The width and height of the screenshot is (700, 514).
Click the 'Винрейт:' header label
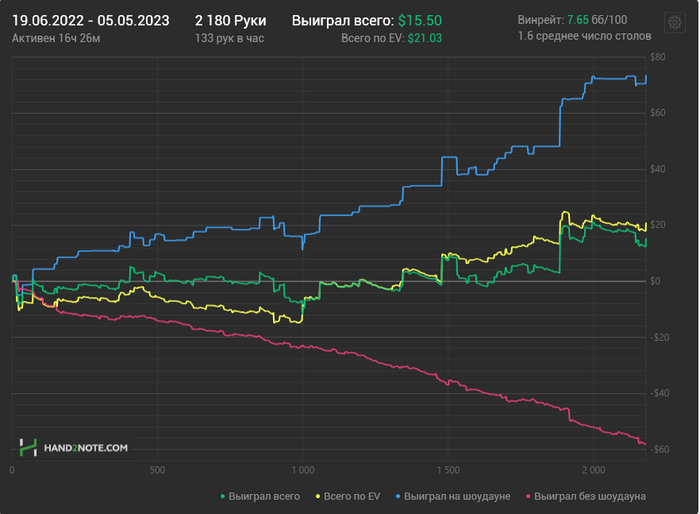tap(541, 20)
